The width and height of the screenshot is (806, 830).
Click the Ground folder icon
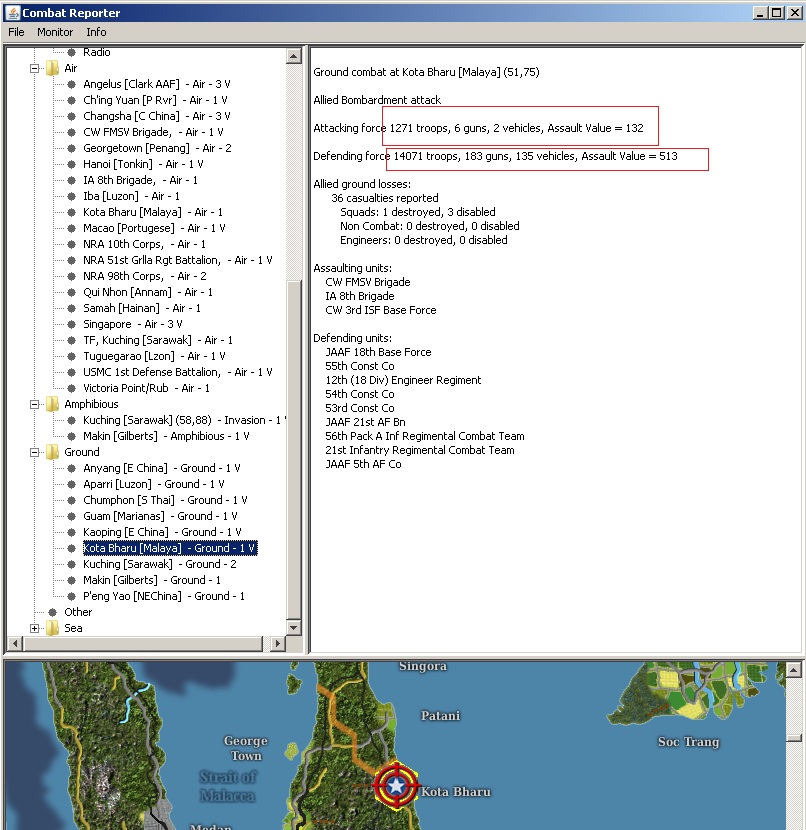coord(52,452)
